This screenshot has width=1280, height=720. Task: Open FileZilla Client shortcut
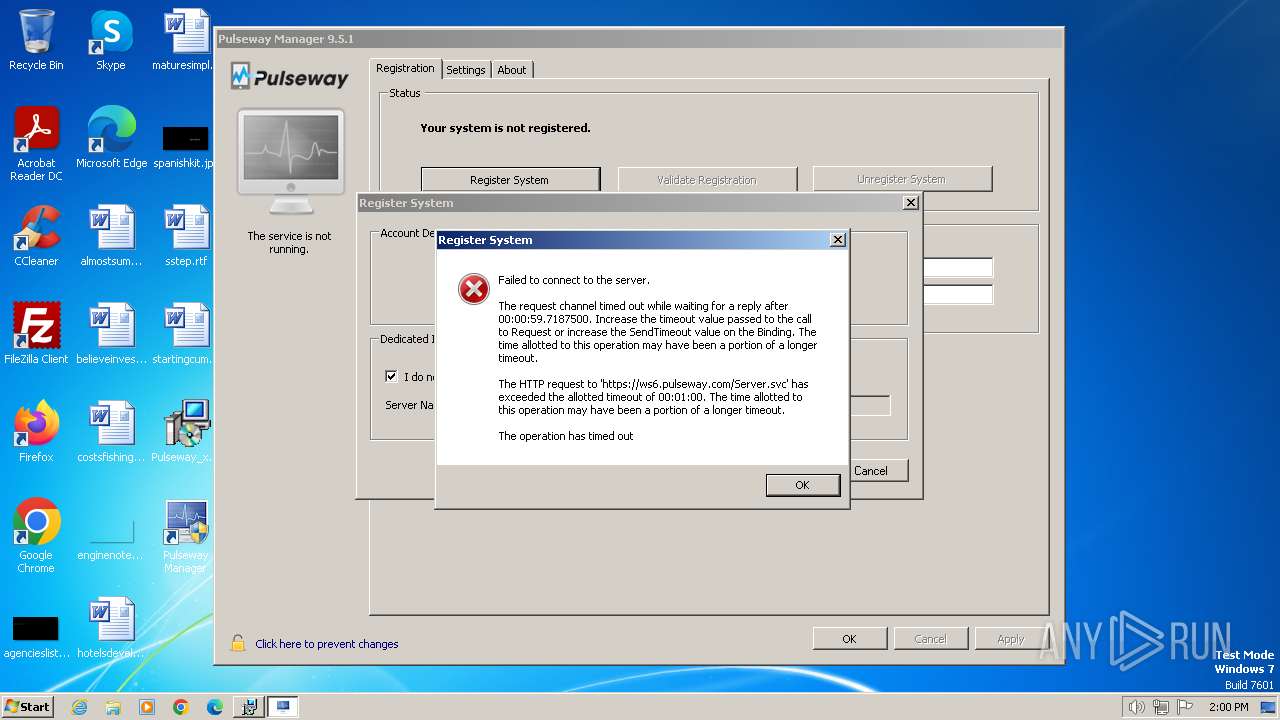36,334
